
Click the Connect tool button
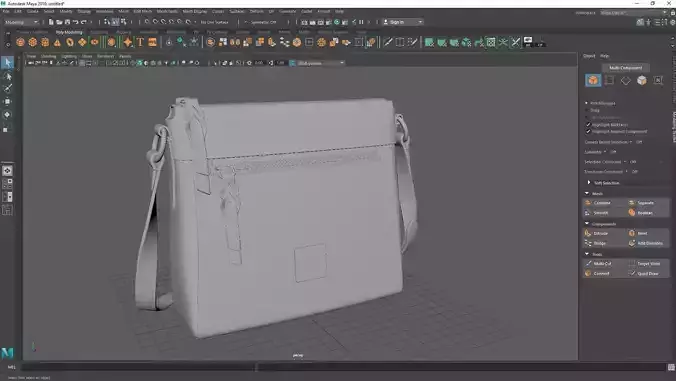tap(604, 273)
